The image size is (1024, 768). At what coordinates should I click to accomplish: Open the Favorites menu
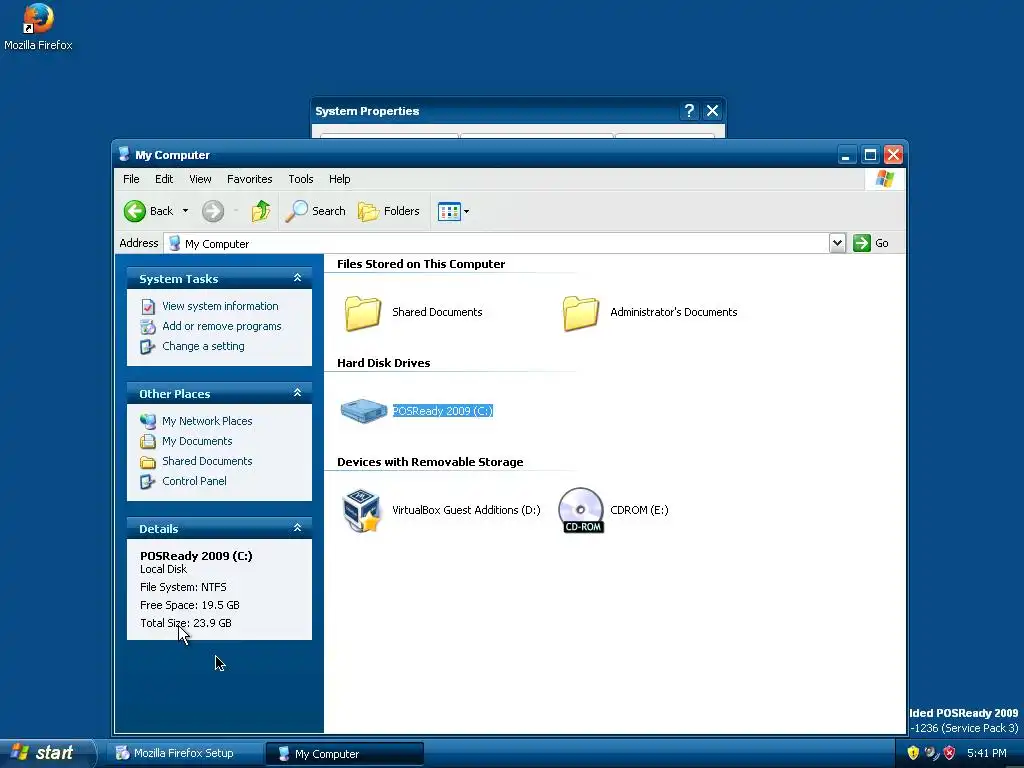click(x=249, y=179)
